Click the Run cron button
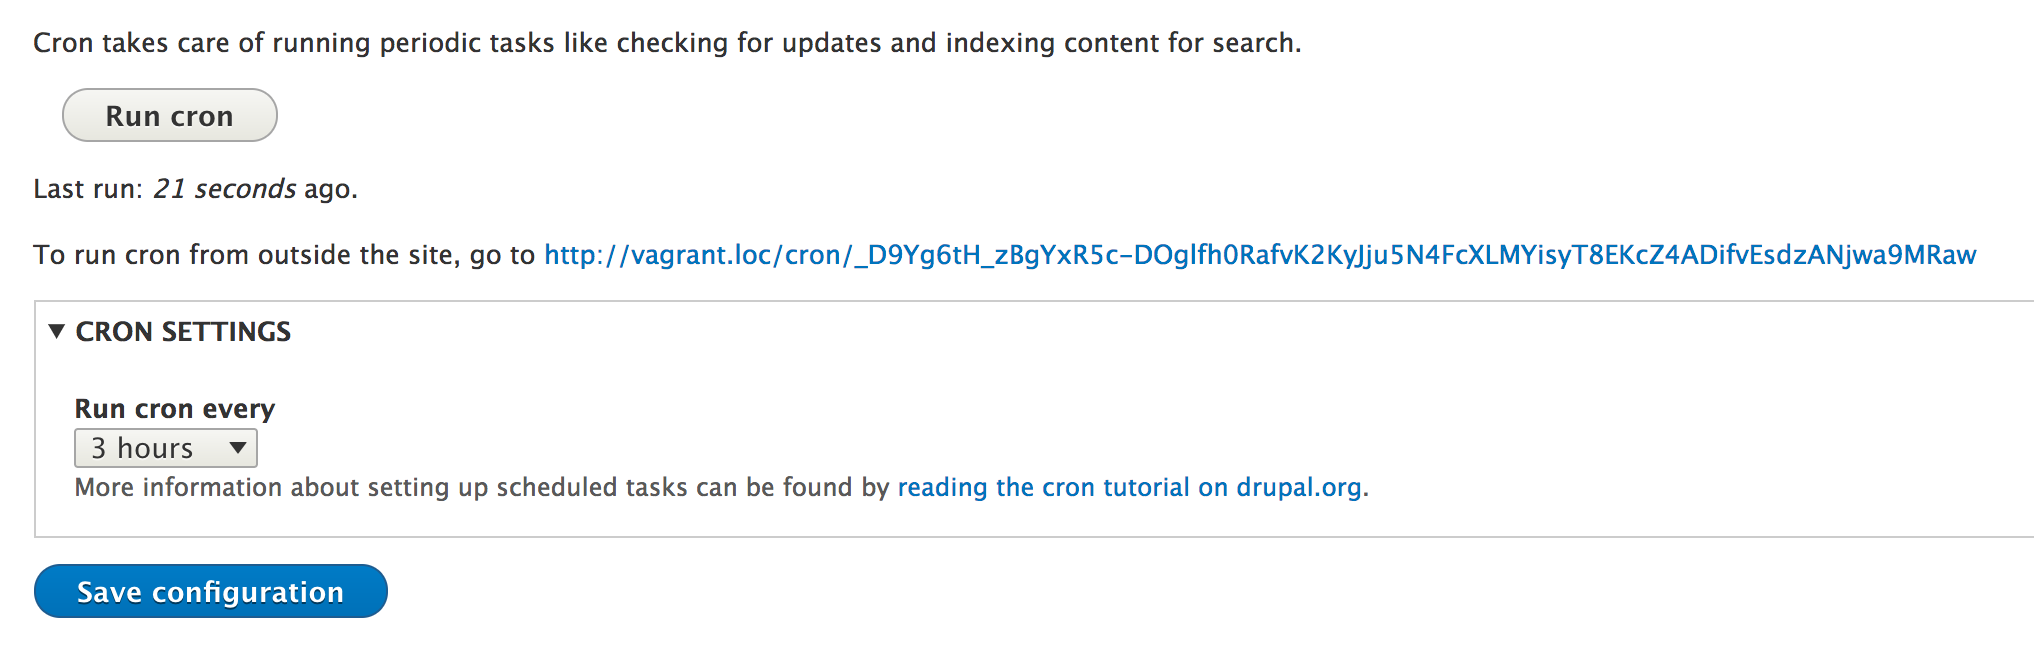Image resolution: width=2034 pixels, height=654 pixels. pos(169,116)
